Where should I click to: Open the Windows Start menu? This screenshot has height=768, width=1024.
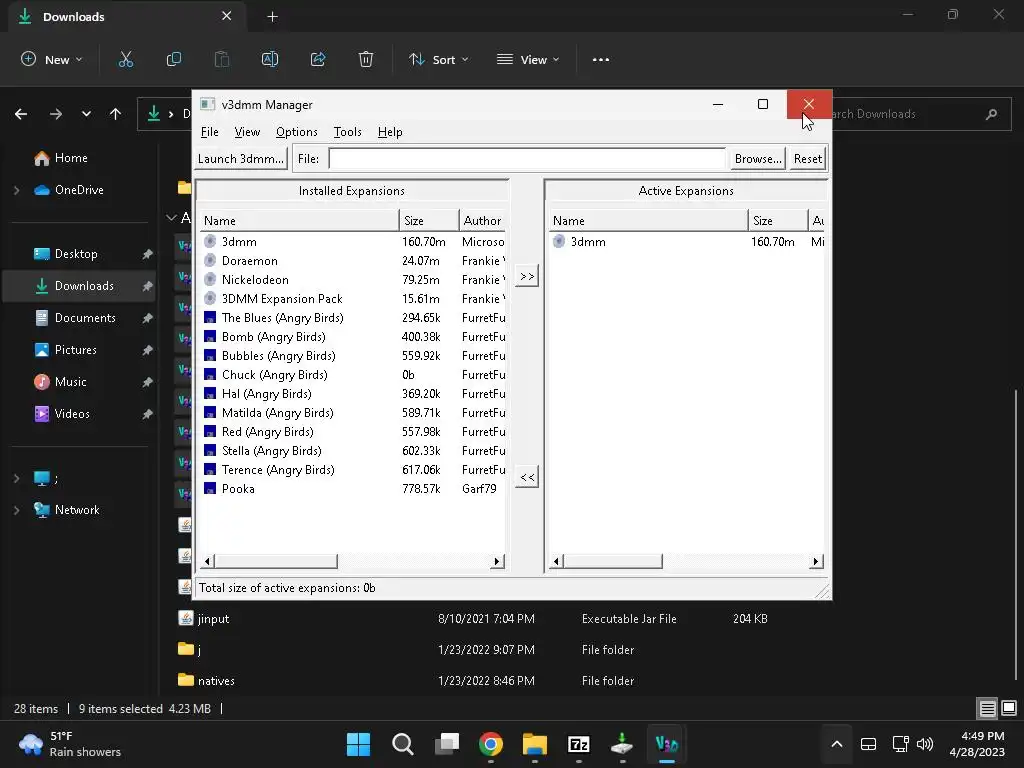[x=358, y=744]
